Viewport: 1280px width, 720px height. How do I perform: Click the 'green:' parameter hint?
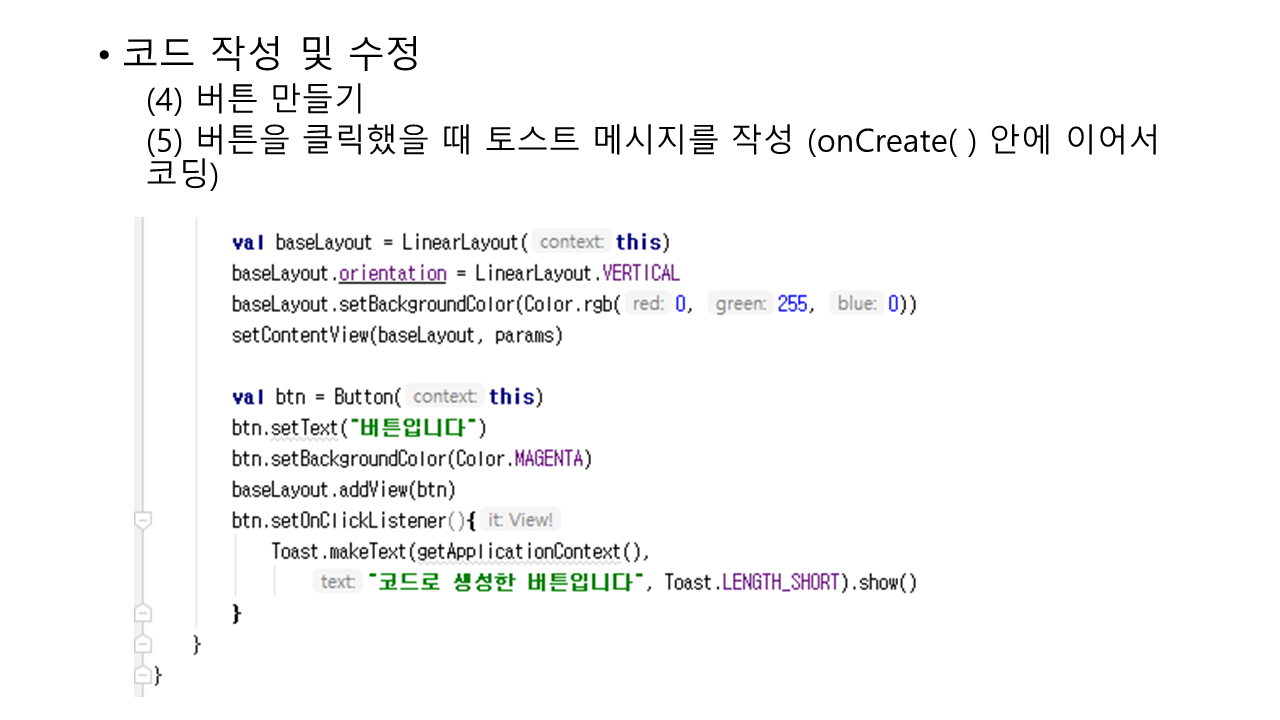click(741, 304)
